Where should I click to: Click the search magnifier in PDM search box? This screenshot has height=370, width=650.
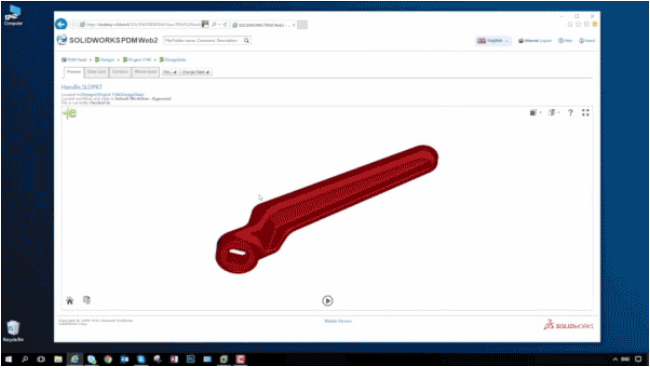pyautogui.click(x=246, y=41)
